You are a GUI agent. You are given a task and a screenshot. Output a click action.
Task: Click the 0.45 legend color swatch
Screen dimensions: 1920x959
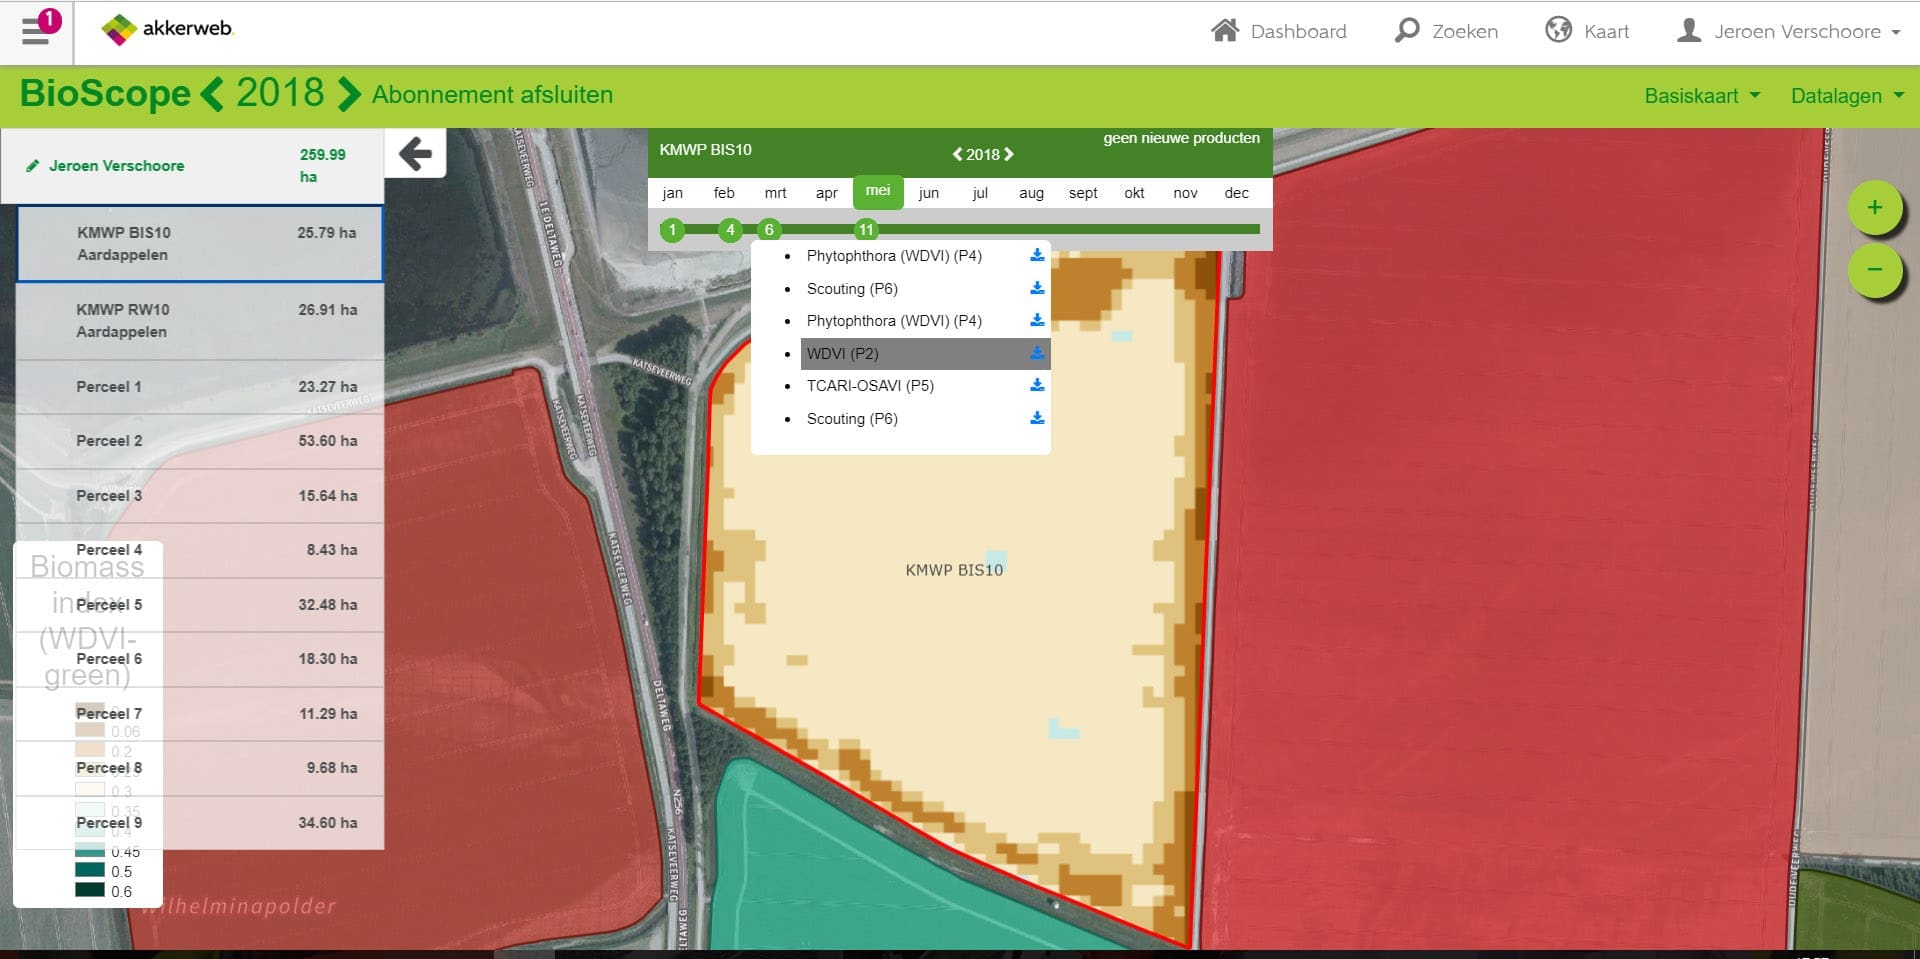[90, 851]
